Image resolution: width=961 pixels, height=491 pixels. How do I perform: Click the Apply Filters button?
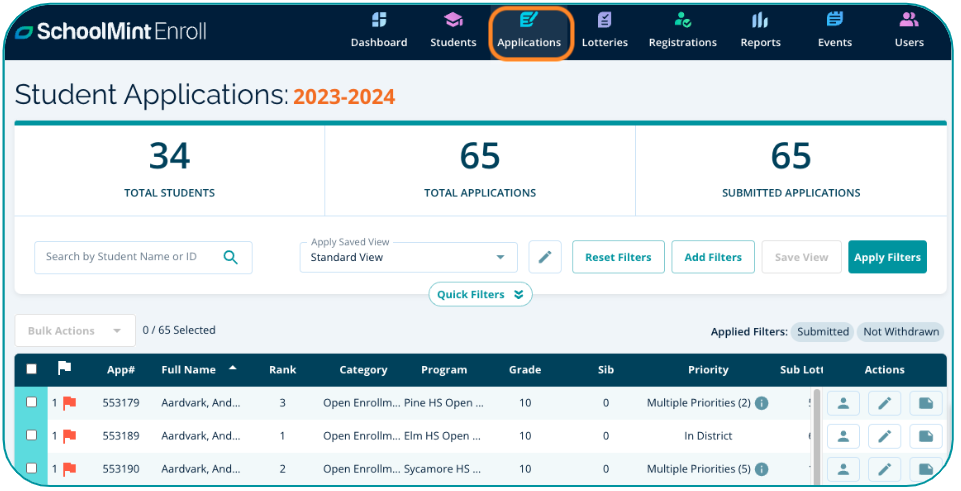[x=886, y=257]
